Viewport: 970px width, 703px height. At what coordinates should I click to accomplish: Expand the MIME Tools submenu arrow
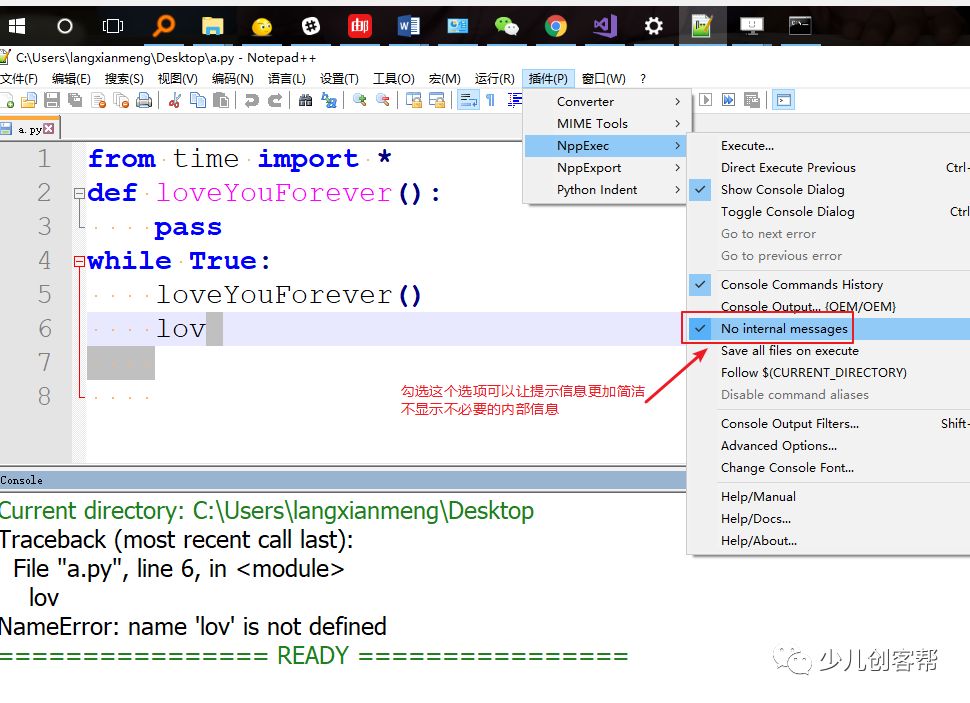tap(677, 124)
